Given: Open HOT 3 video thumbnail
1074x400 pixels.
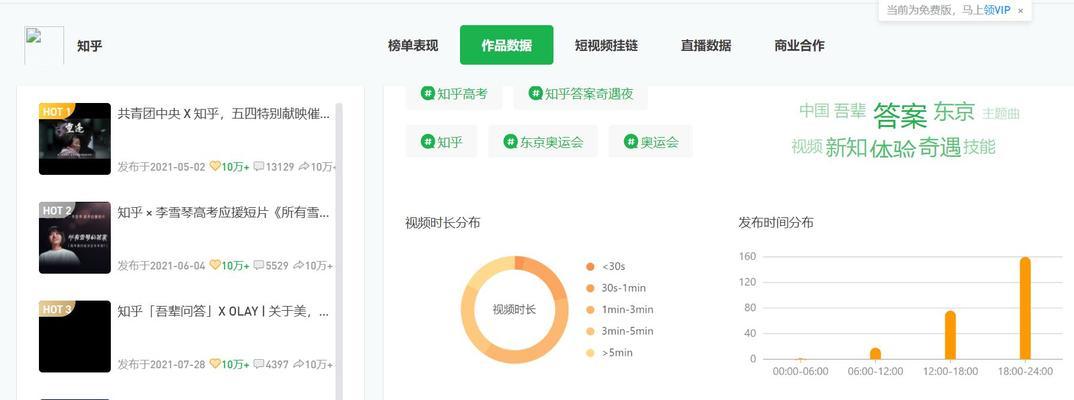Looking at the screenshot, I should [75, 336].
